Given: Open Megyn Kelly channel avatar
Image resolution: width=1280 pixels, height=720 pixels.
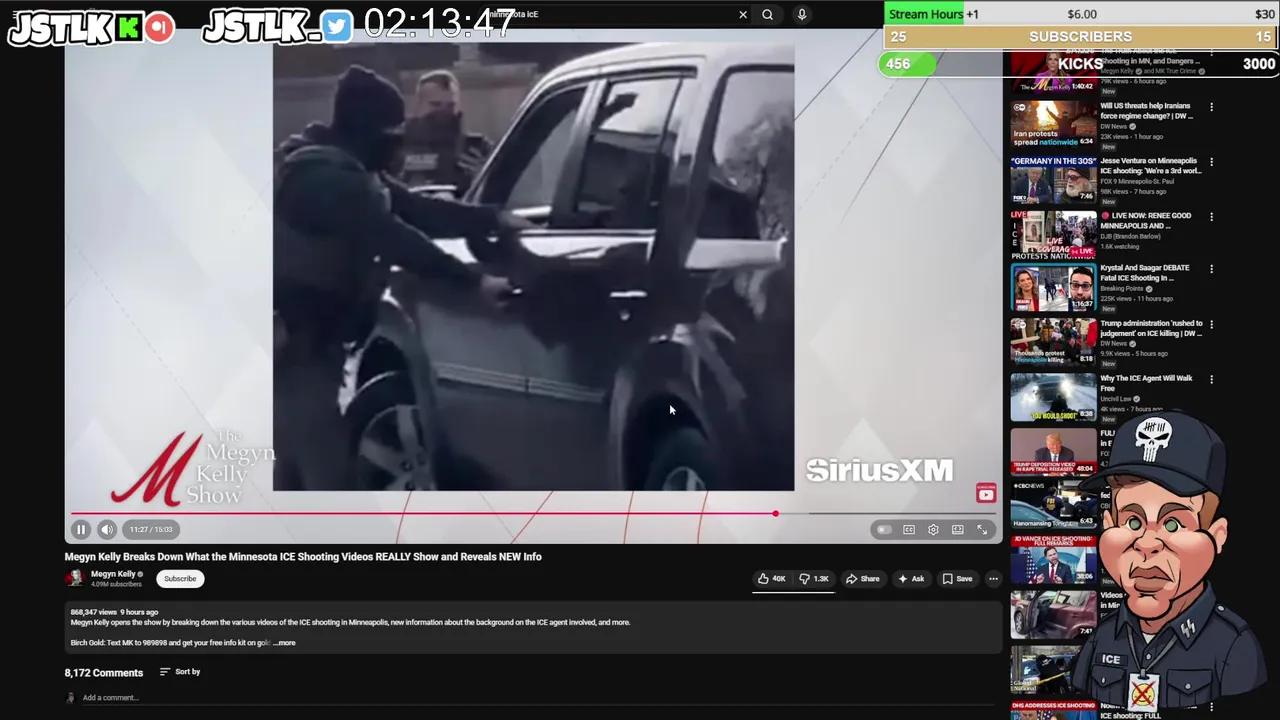Looking at the screenshot, I should [x=74, y=578].
